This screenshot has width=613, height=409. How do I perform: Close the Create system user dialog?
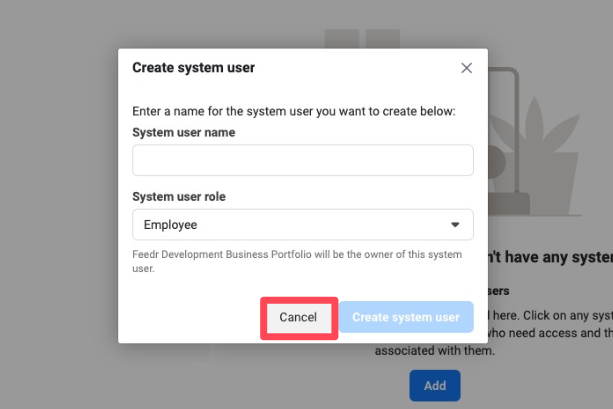pyautogui.click(x=466, y=68)
